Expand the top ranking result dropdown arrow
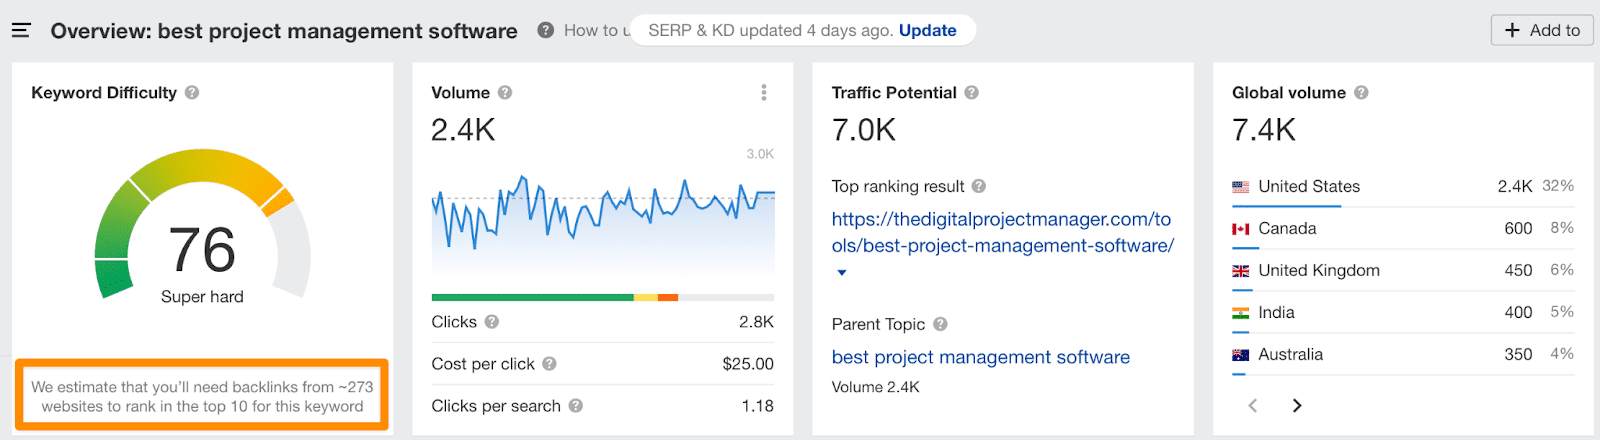 842,272
